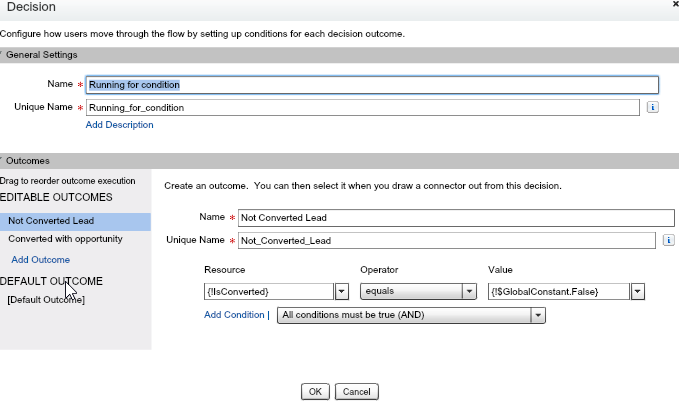Click the Add Outcome link
This screenshot has height=403, width=679.
click(41, 260)
